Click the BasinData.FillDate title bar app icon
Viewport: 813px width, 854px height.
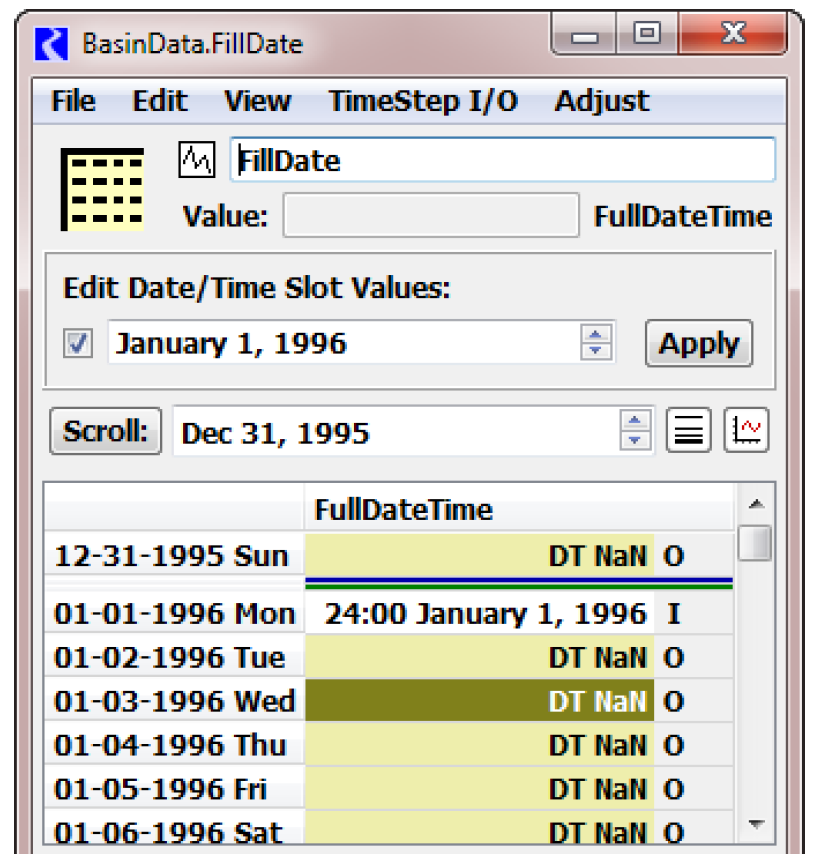(x=52, y=44)
